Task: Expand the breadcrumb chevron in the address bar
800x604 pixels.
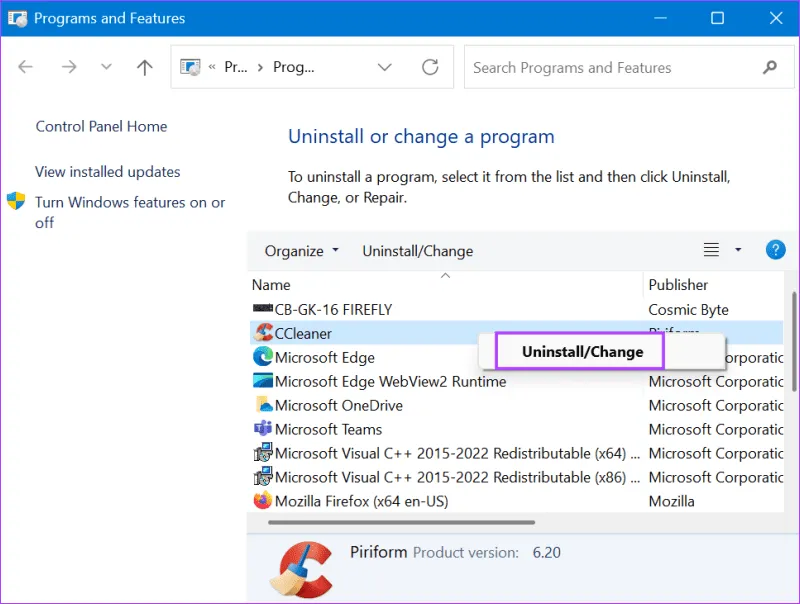Action: (x=385, y=67)
